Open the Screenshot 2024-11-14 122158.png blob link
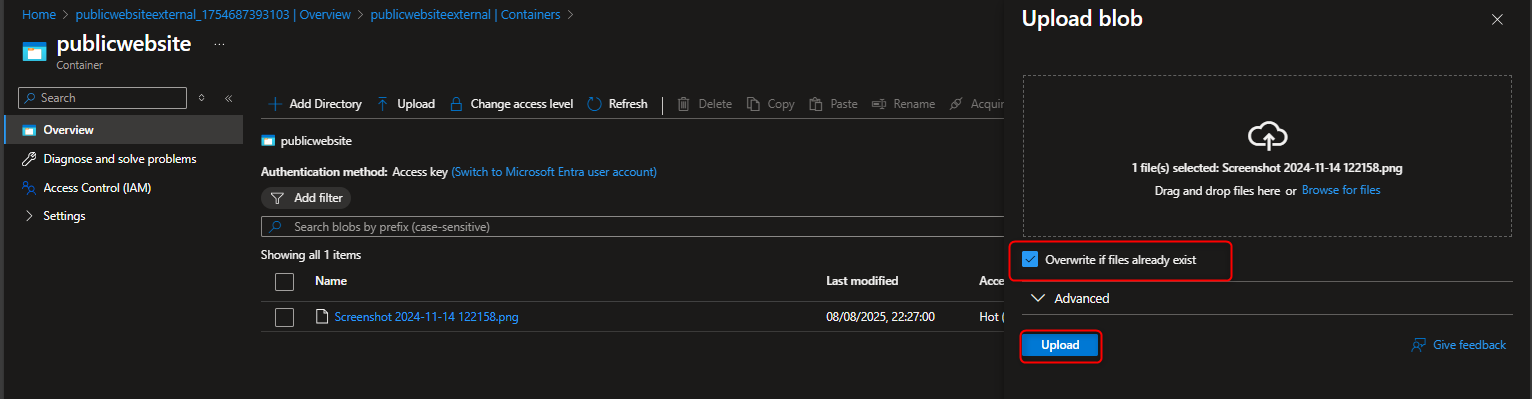Image resolution: width=1532 pixels, height=399 pixels. coord(426,317)
